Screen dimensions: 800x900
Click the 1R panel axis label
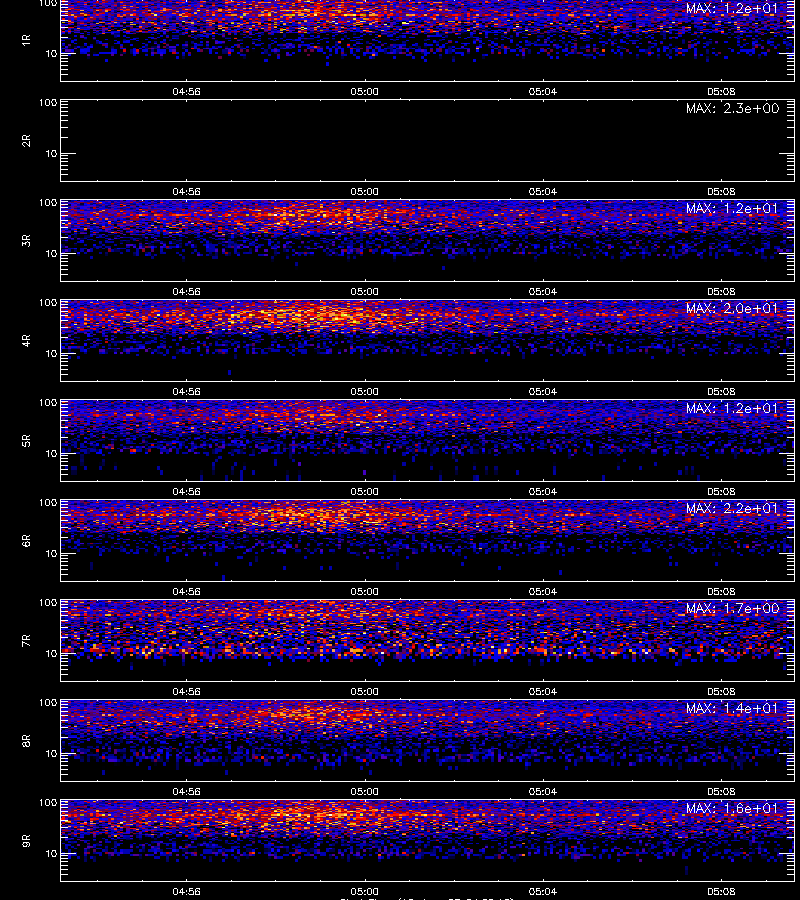(x=26, y=40)
